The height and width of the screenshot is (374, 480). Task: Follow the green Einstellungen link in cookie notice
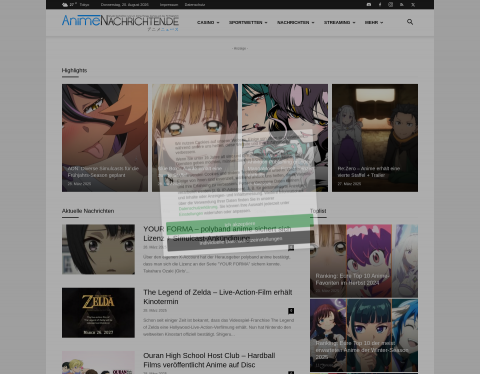point(191,214)
